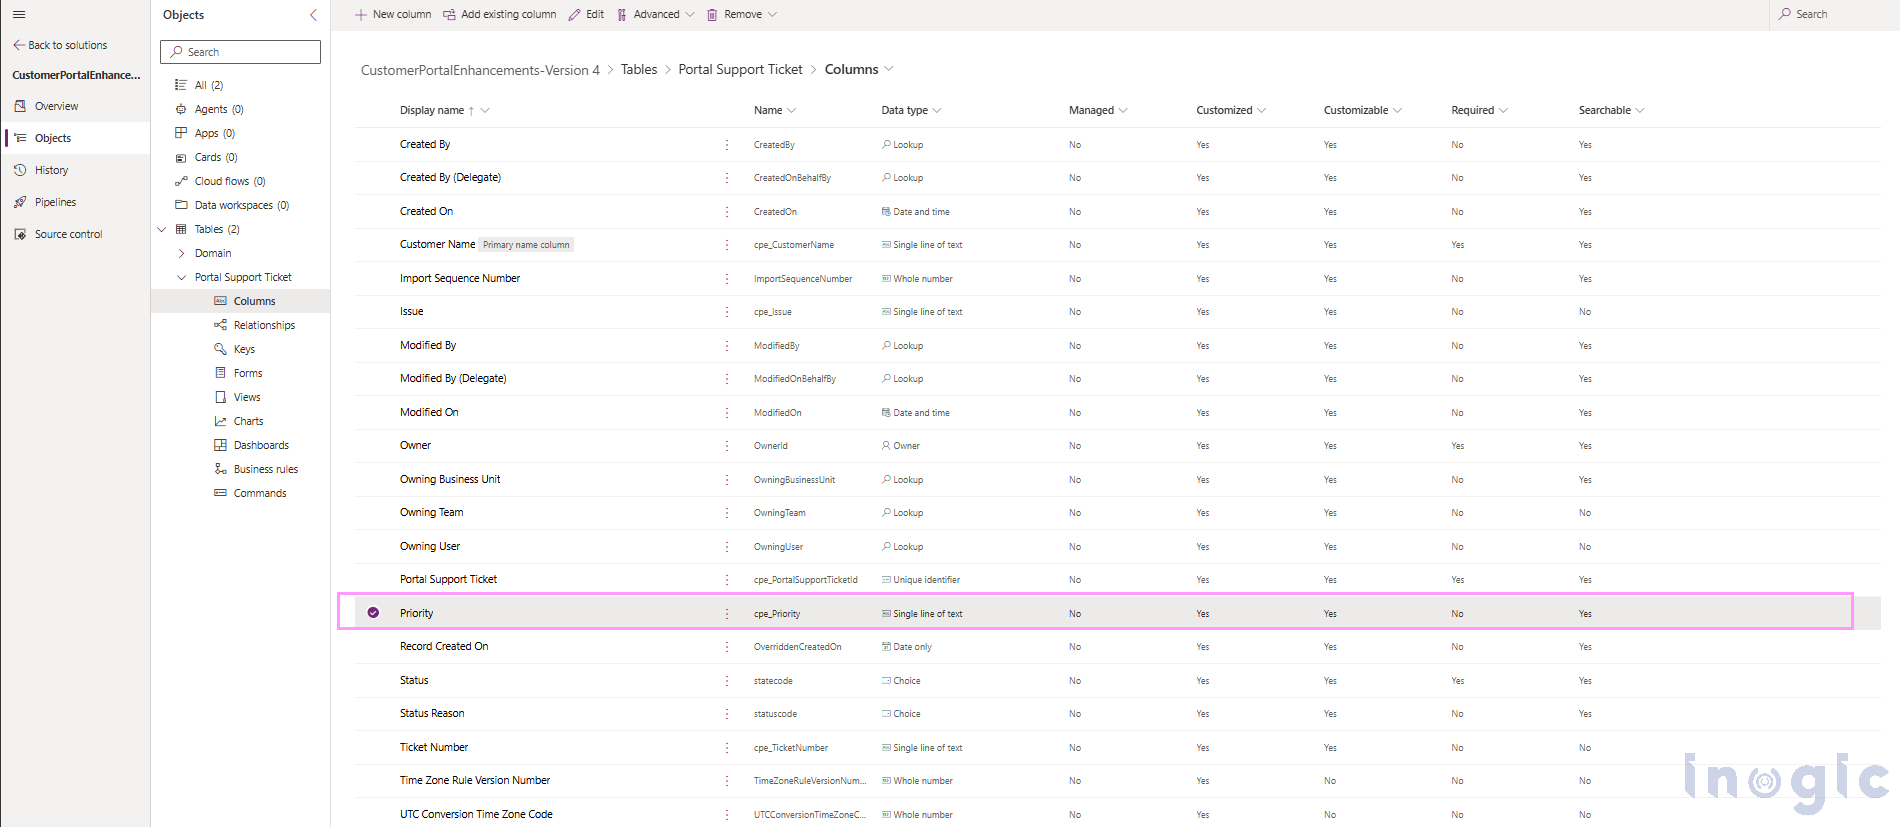
Task: Go back to solutions
Action: [60, 45]
